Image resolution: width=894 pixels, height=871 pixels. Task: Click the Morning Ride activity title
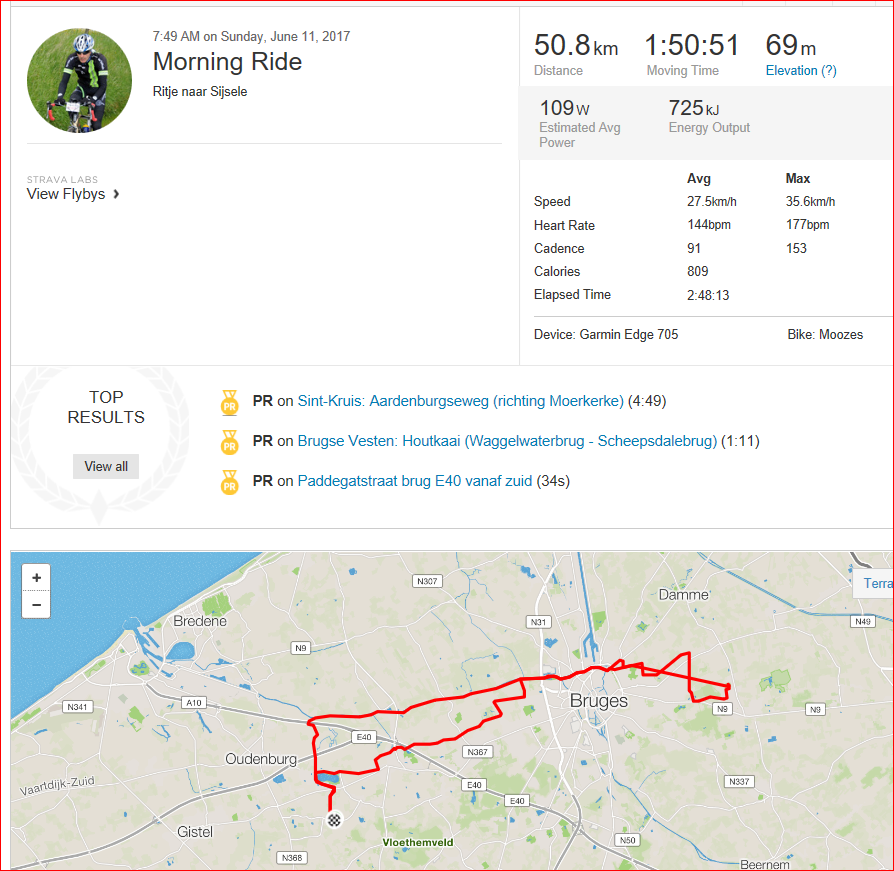(227, 61)
